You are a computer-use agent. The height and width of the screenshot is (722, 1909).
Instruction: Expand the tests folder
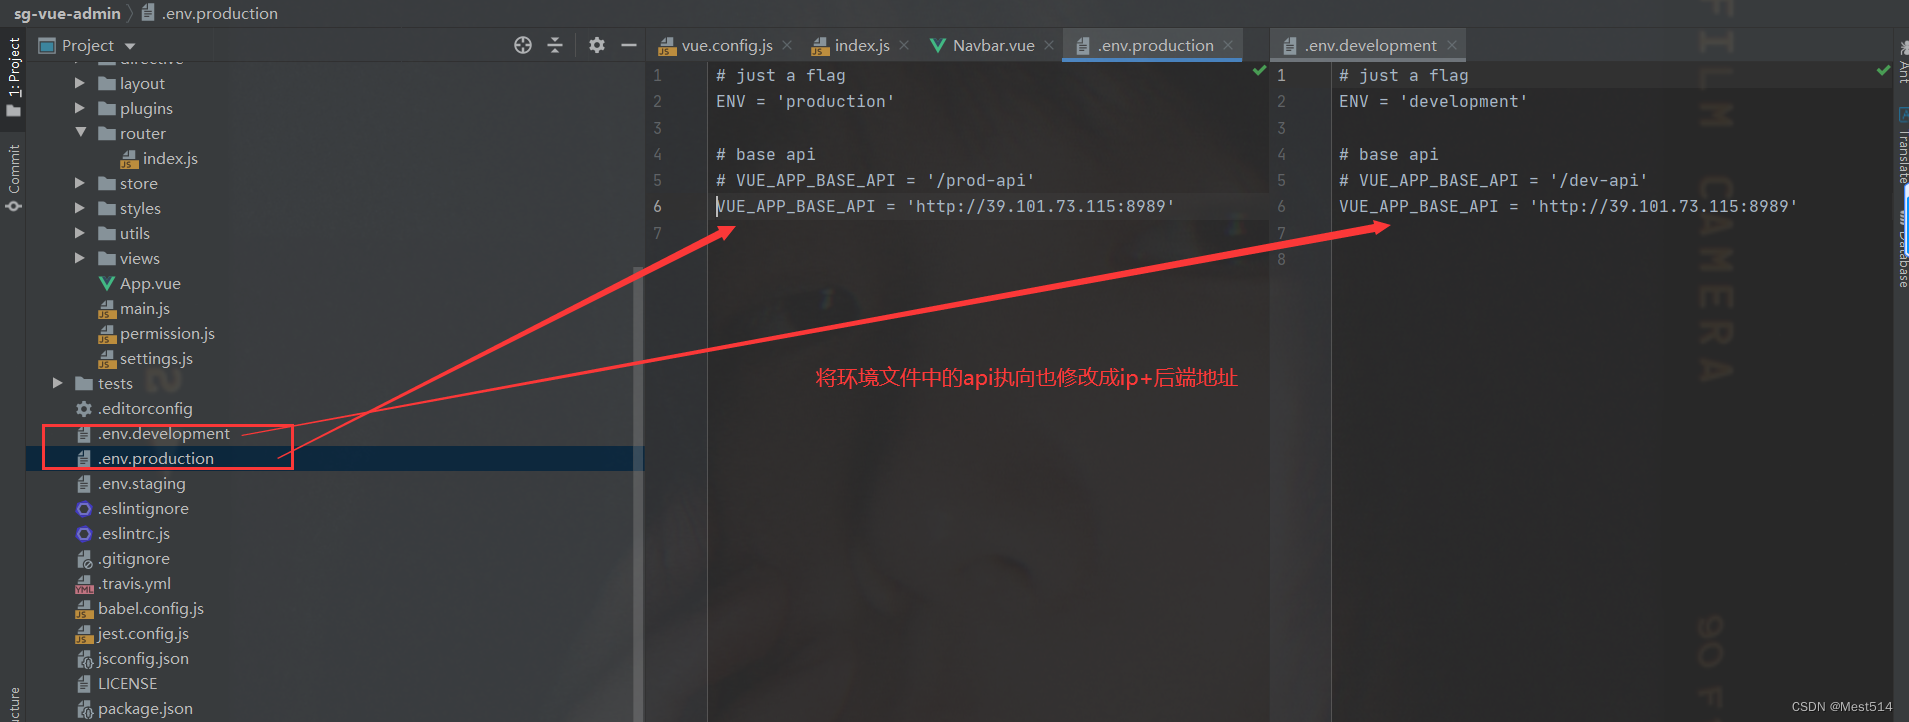(58, 383)
